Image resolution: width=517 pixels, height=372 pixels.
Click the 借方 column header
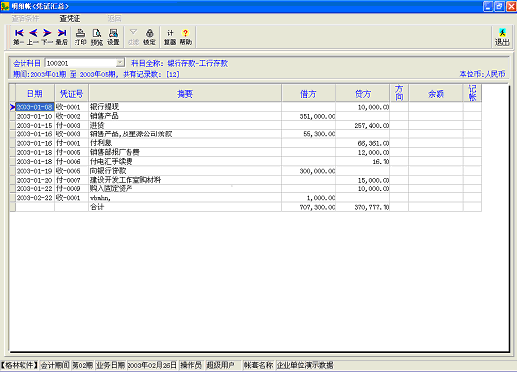[x=308, y=94]
